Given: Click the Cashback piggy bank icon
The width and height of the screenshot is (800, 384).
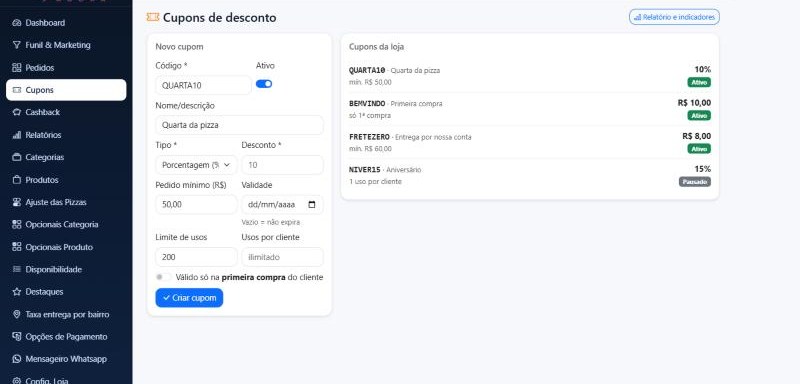Looking at the screenshot, I should [16, 113].
